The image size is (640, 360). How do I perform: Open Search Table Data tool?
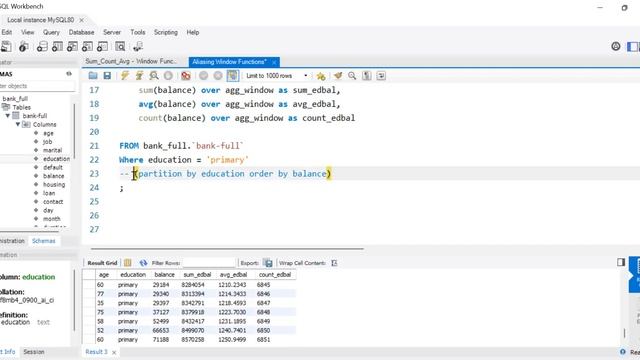120,47
